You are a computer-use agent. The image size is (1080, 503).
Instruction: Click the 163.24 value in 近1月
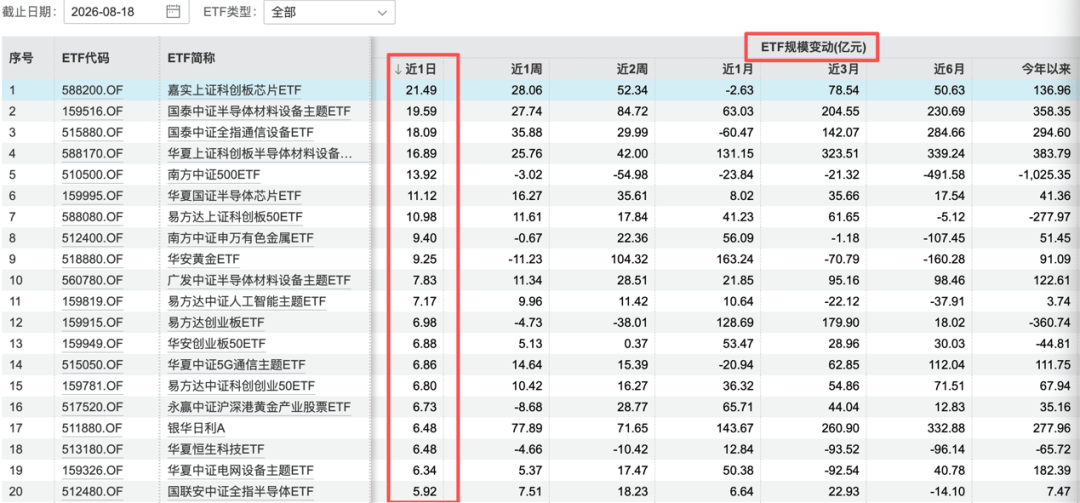pyautogui.click(x=736, y=260)
